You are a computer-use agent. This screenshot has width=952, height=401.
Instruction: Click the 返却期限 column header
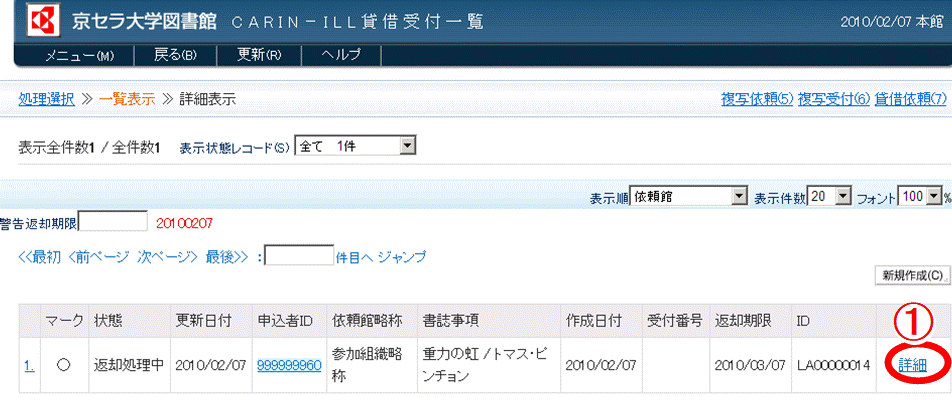[750, 322]
